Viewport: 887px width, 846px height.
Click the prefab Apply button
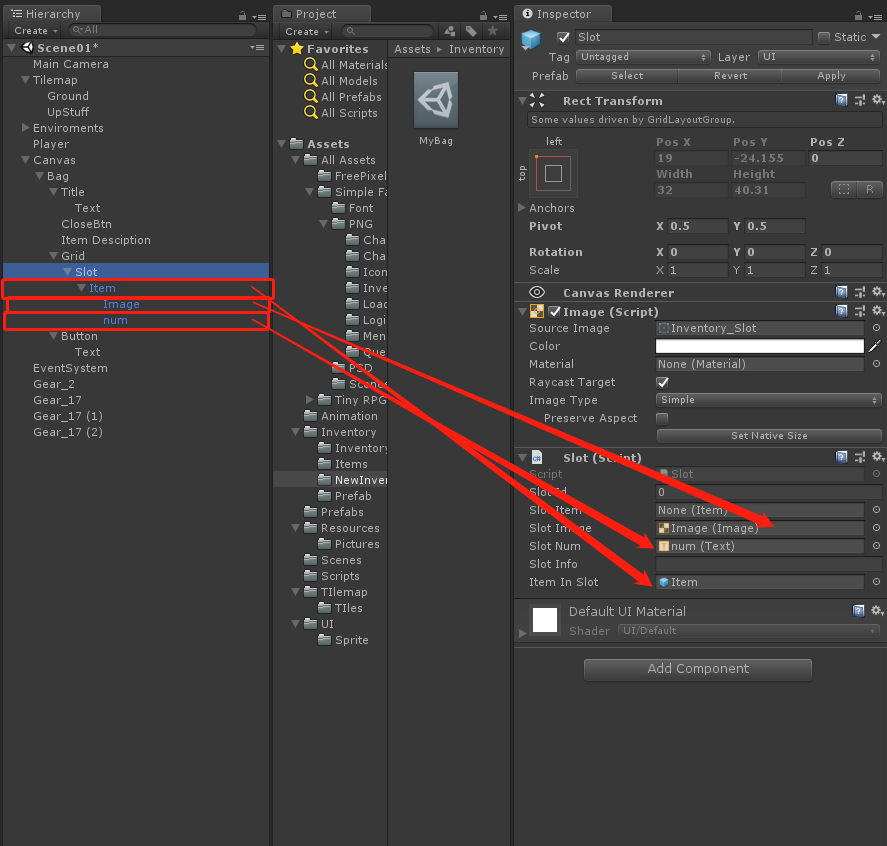(830, 75)
